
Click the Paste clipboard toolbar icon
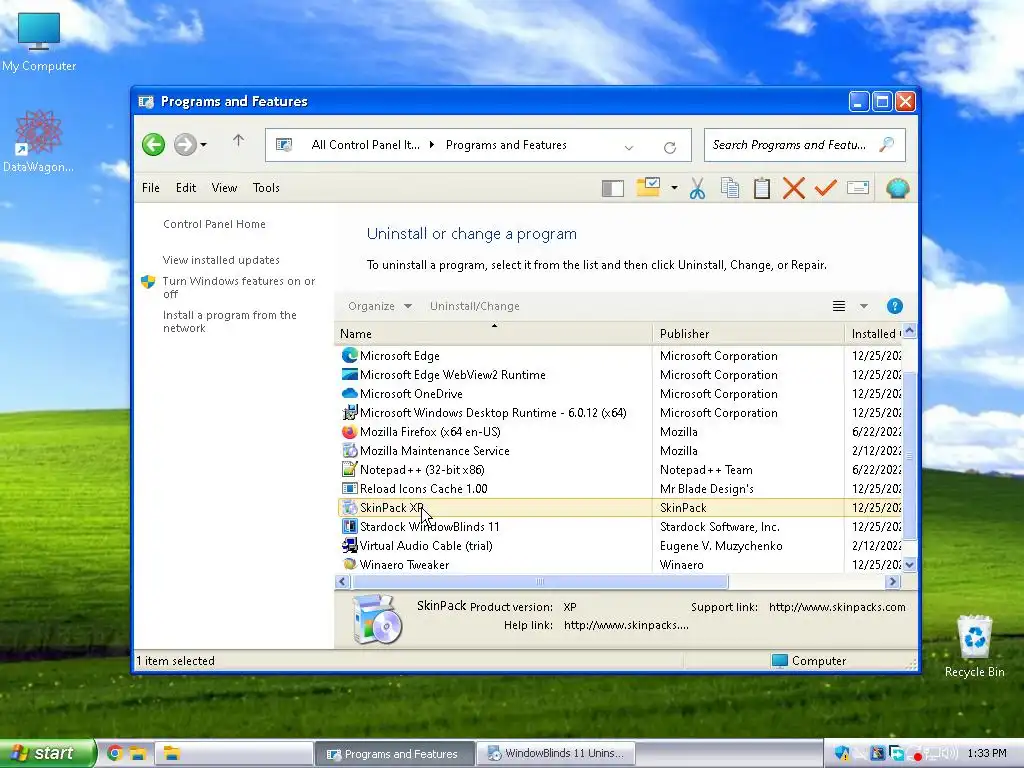(761, 188)
